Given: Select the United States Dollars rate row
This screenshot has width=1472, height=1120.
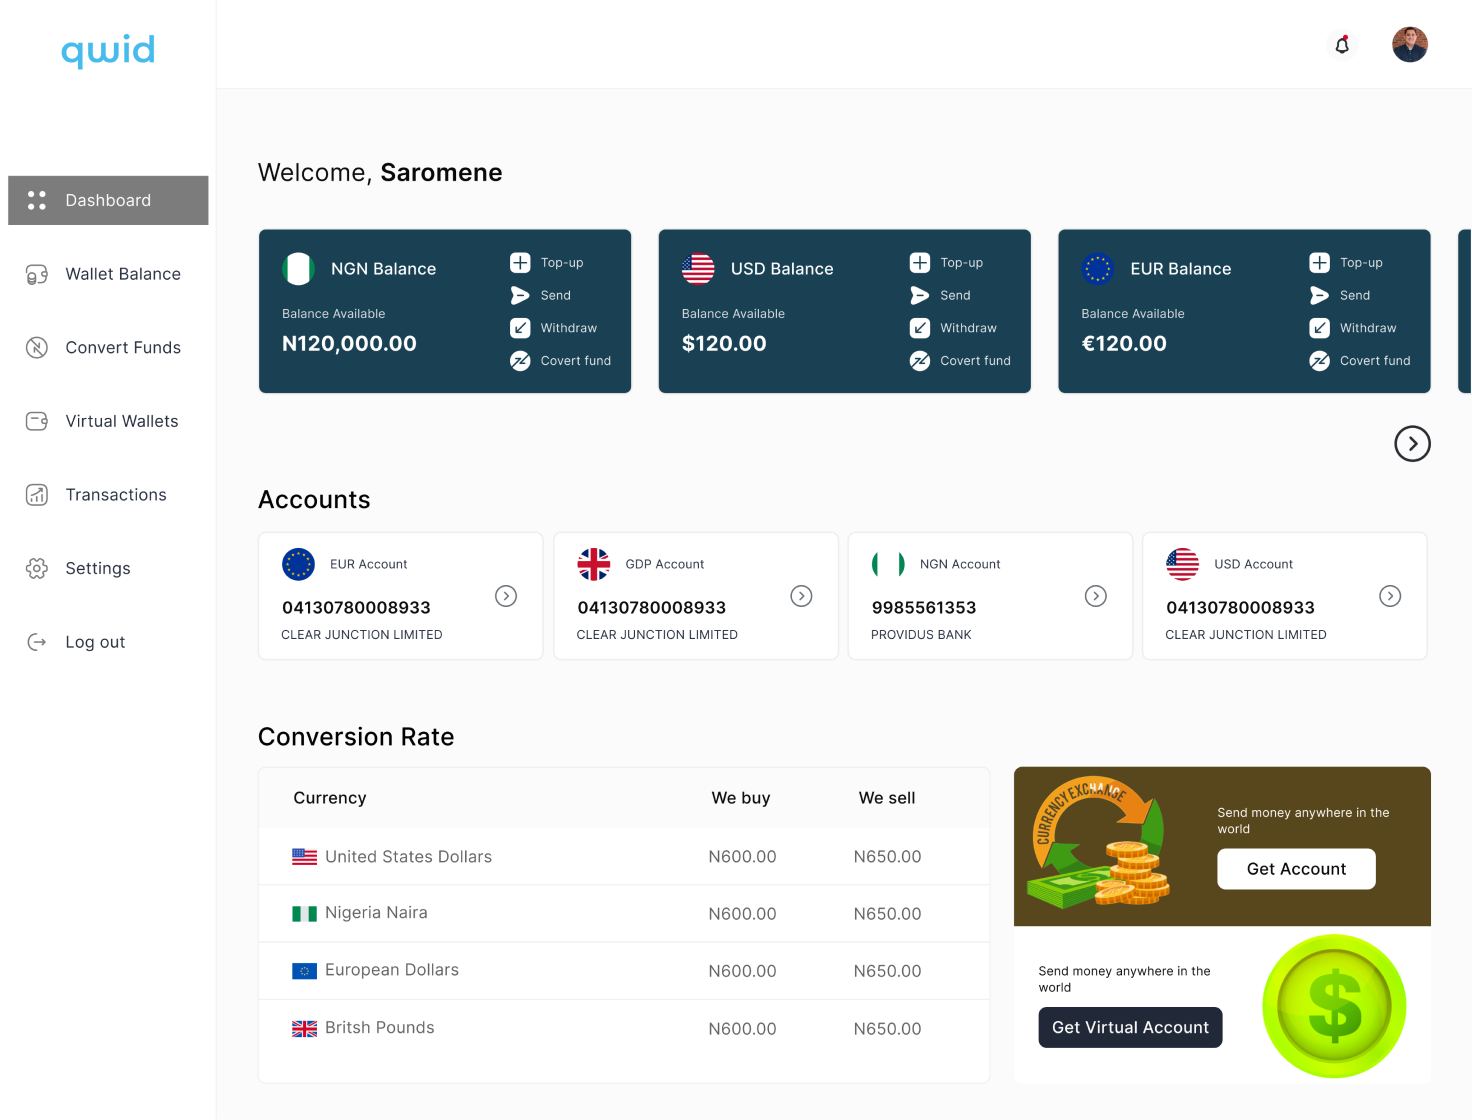Looking at the screenshot, I should [623, 857].
